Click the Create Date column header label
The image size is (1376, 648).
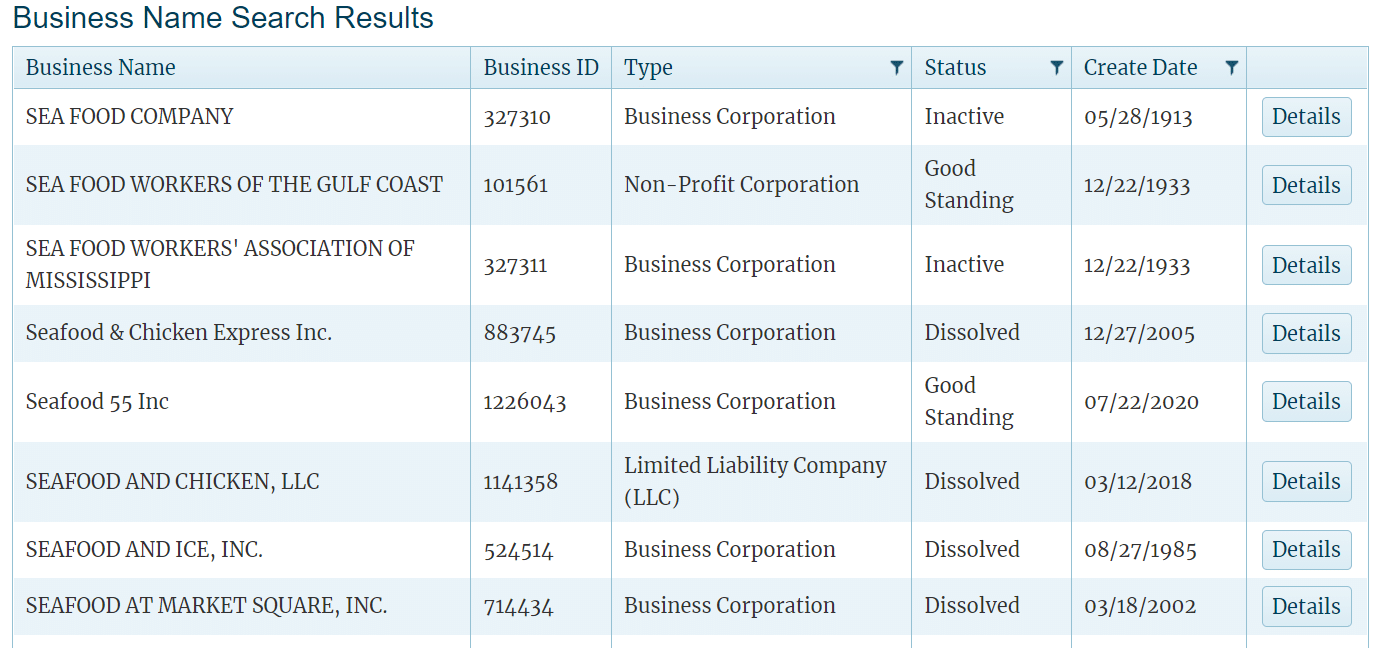pyautogui.click(x=1140, y=68)
